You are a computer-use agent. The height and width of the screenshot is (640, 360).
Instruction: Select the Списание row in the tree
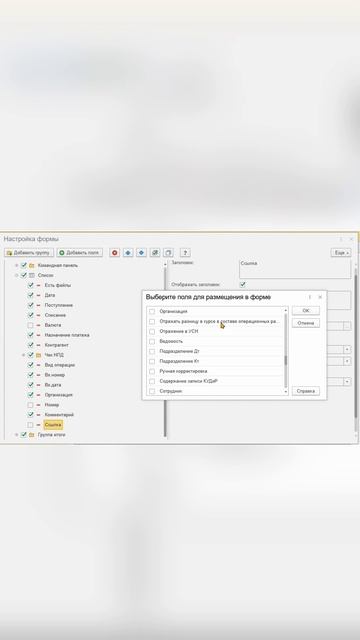tap(55, 315)
